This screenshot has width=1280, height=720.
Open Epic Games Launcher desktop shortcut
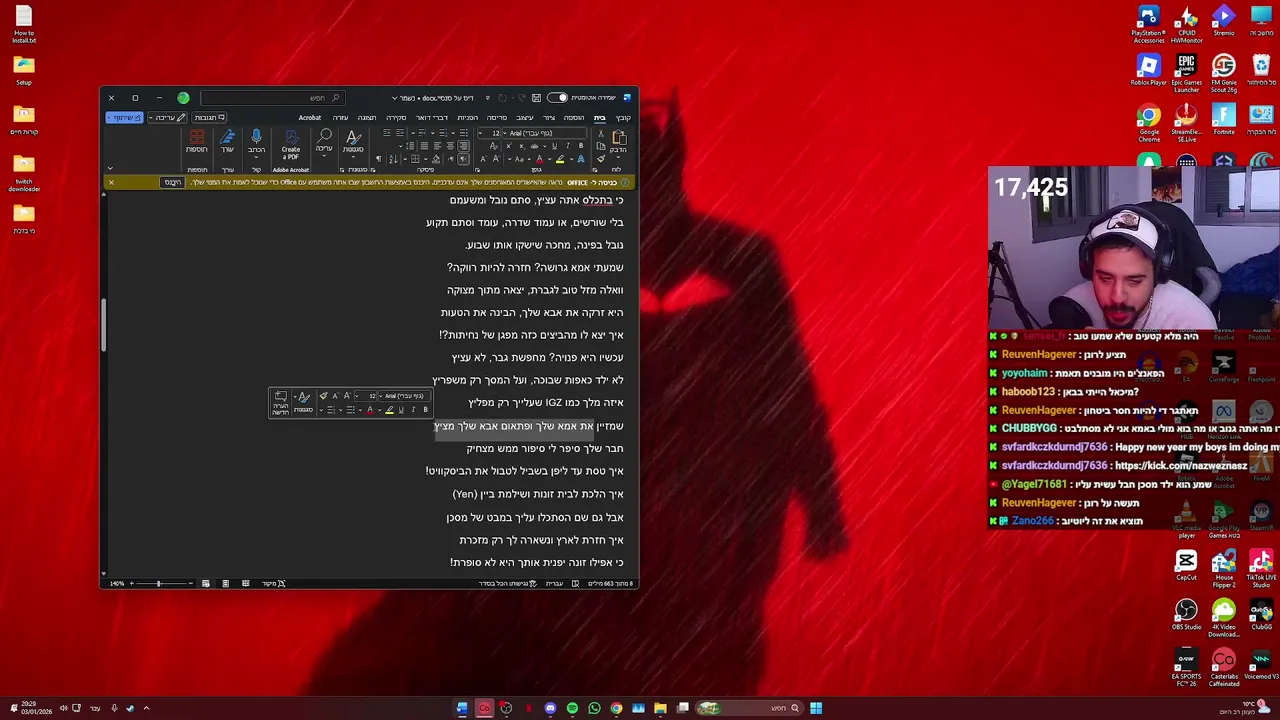click(1186, 73)
